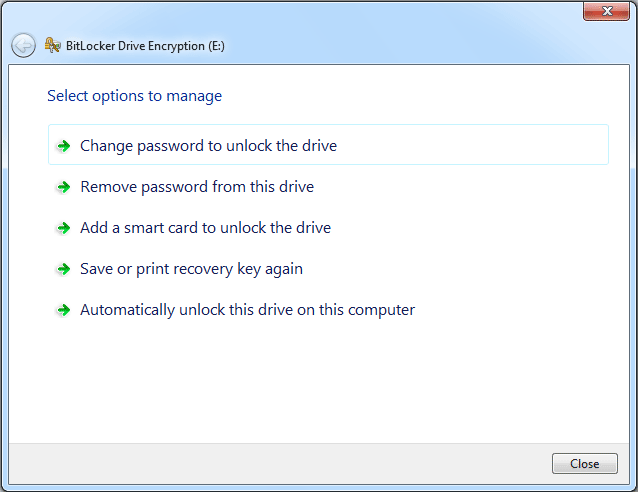Click green arrow beside Remove password option

coord(64,187)
